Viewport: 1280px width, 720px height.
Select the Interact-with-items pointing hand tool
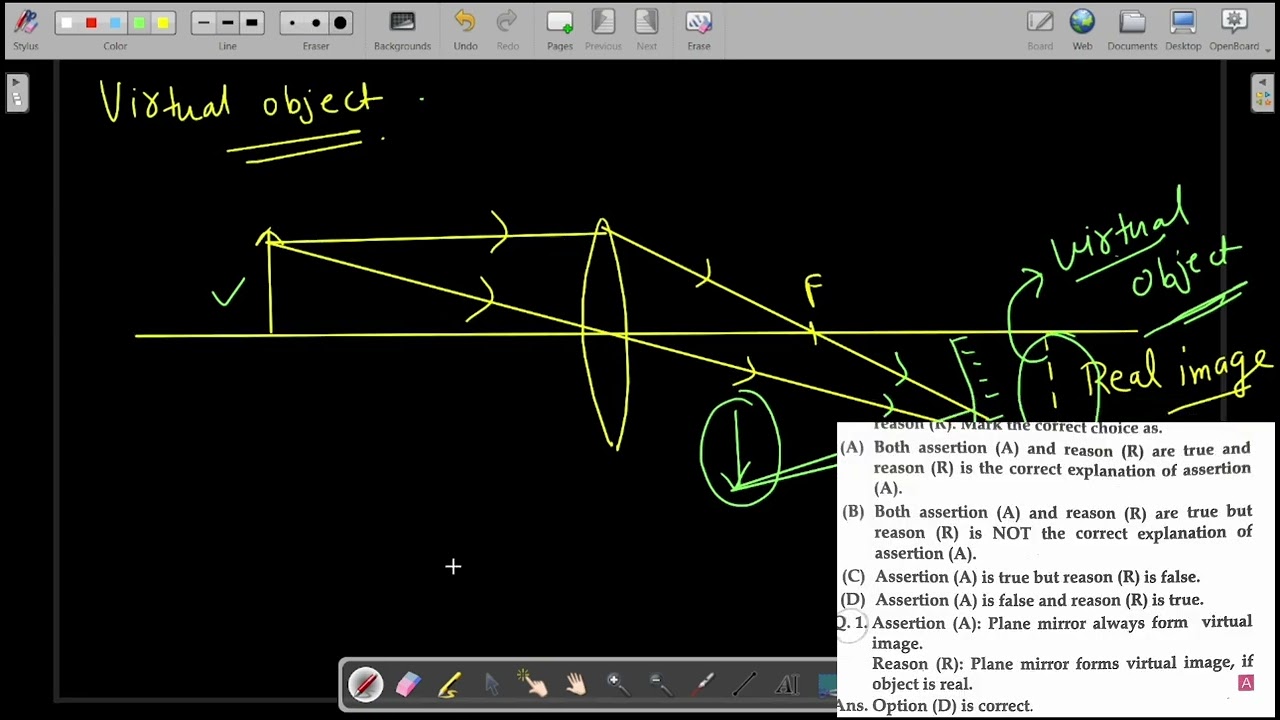[533, 684]
